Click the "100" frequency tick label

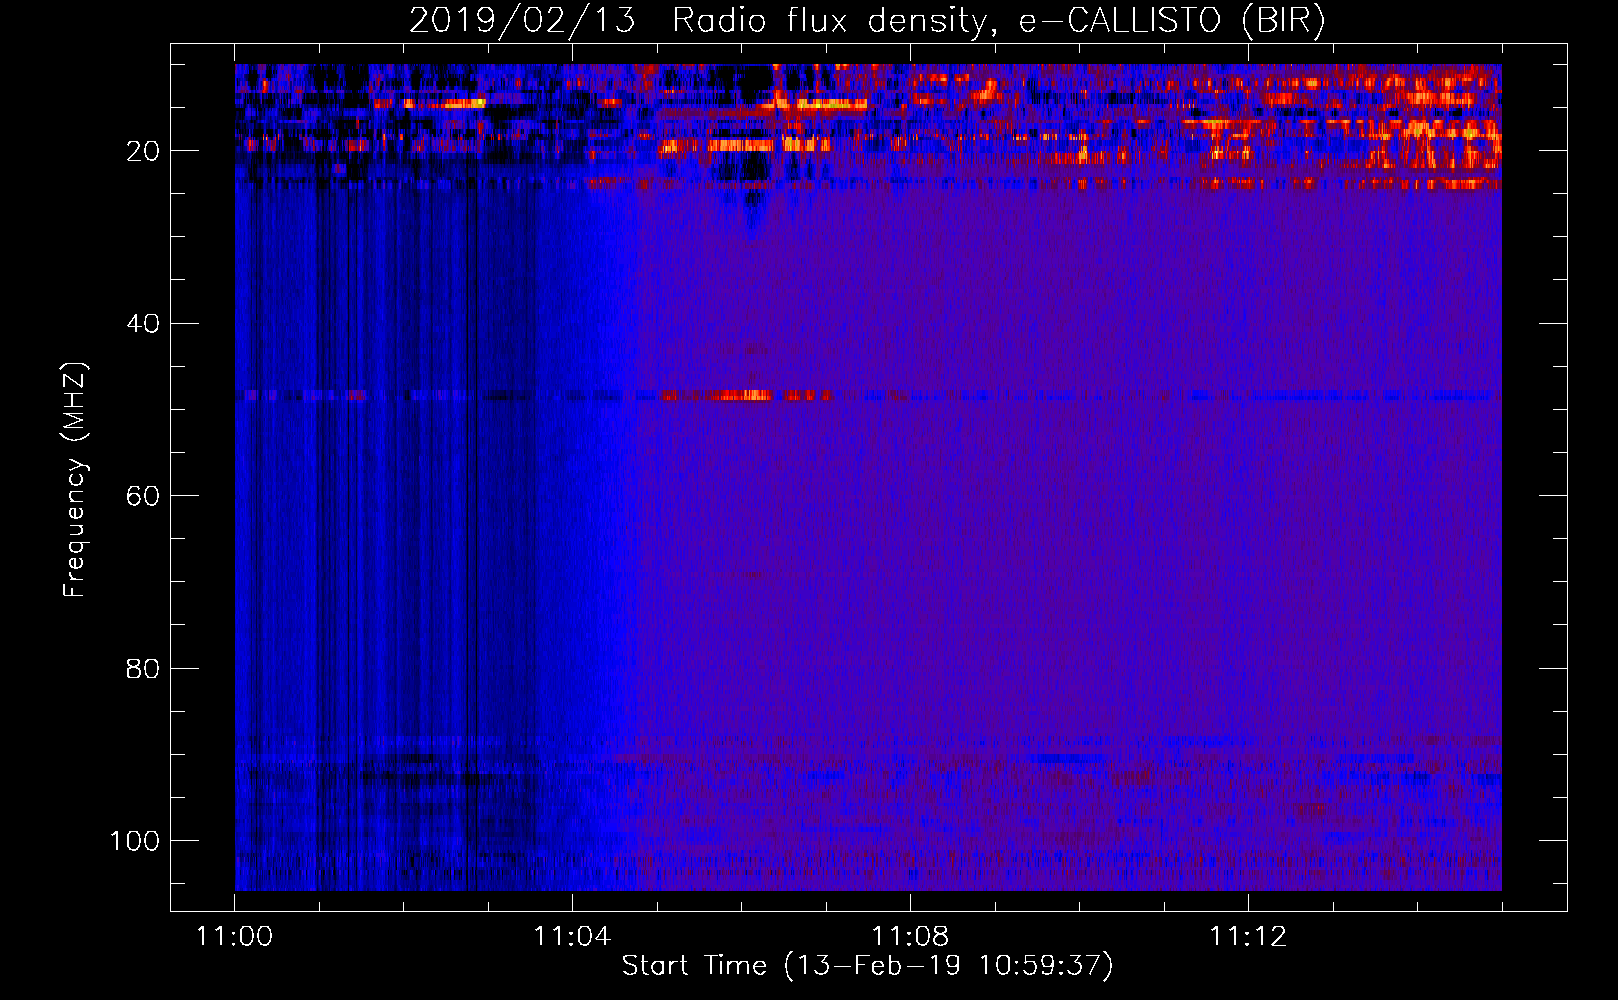pyautogui.click(x=135, y=841)
